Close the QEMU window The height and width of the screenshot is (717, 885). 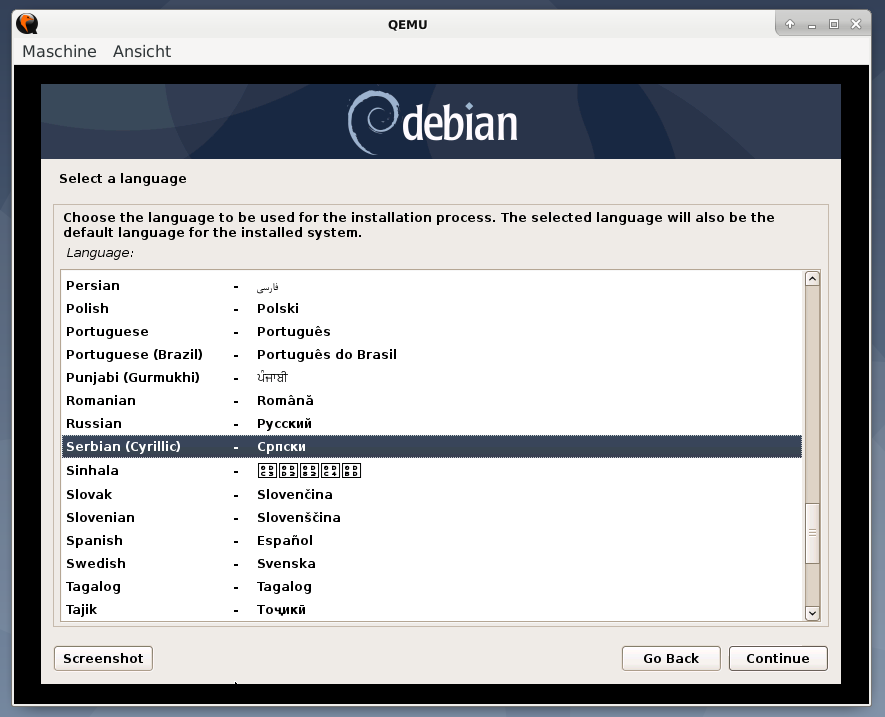pos(856,24)
